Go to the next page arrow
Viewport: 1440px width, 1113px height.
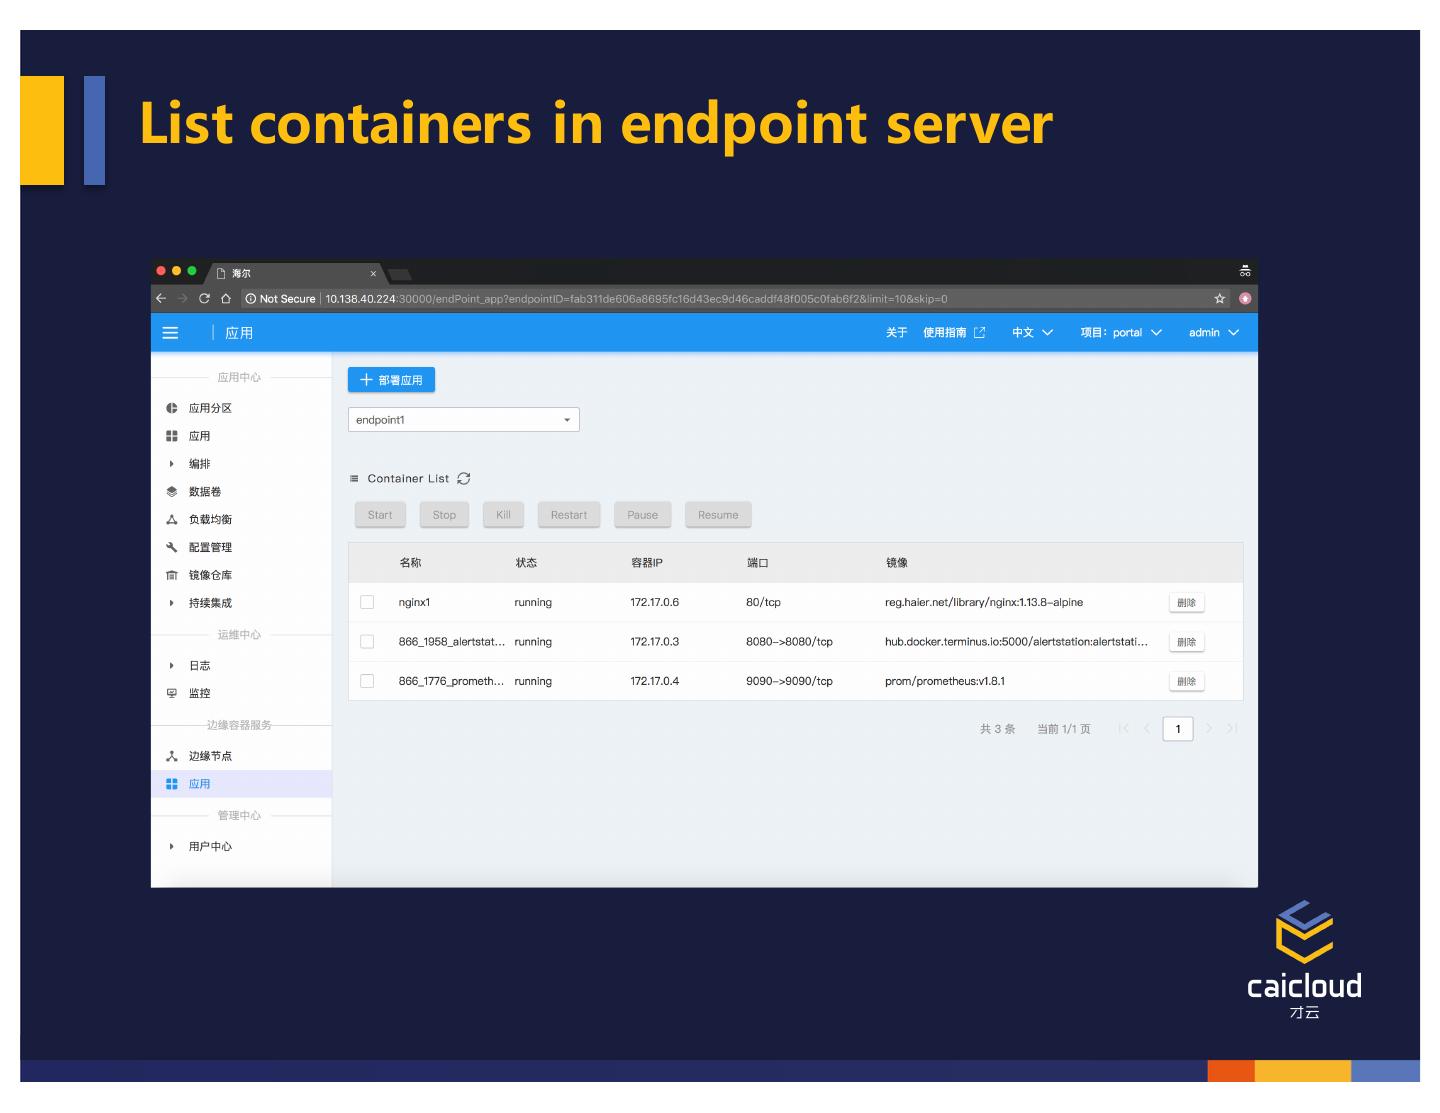[x=1209, y=729]
